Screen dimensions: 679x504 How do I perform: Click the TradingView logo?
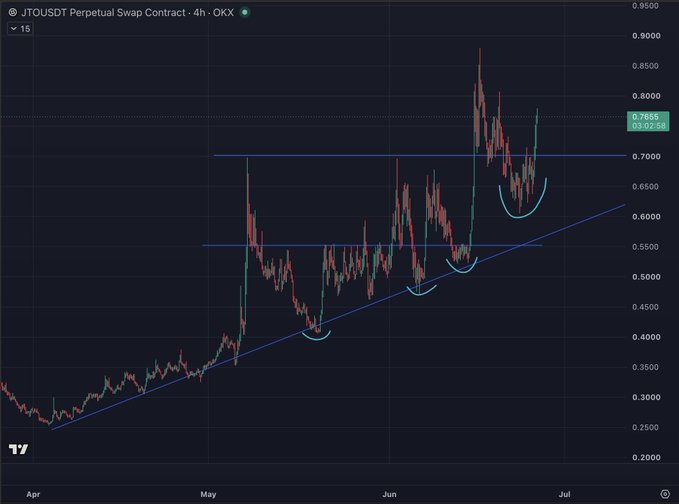pos(18,449)
